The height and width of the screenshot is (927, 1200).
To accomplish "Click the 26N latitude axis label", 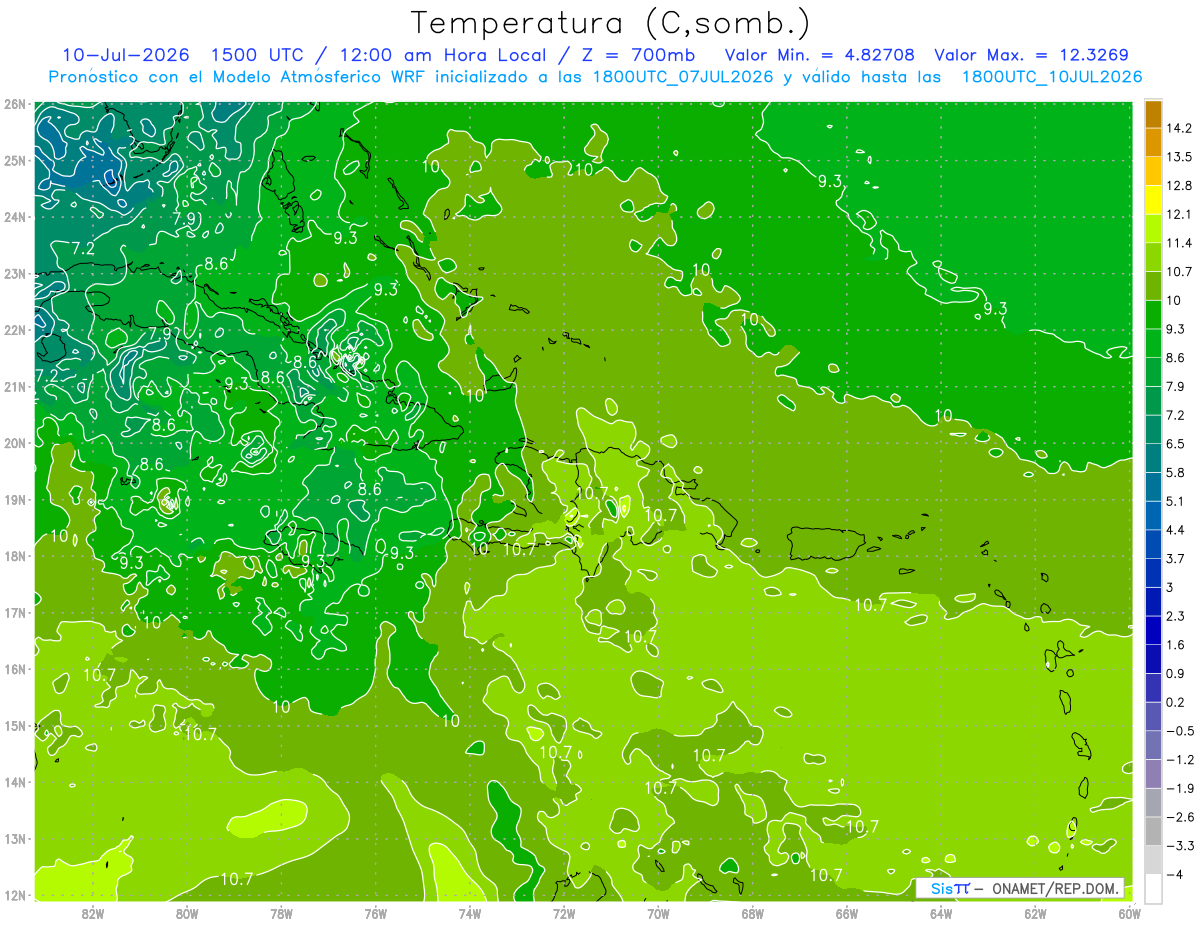I will point(15,103).
